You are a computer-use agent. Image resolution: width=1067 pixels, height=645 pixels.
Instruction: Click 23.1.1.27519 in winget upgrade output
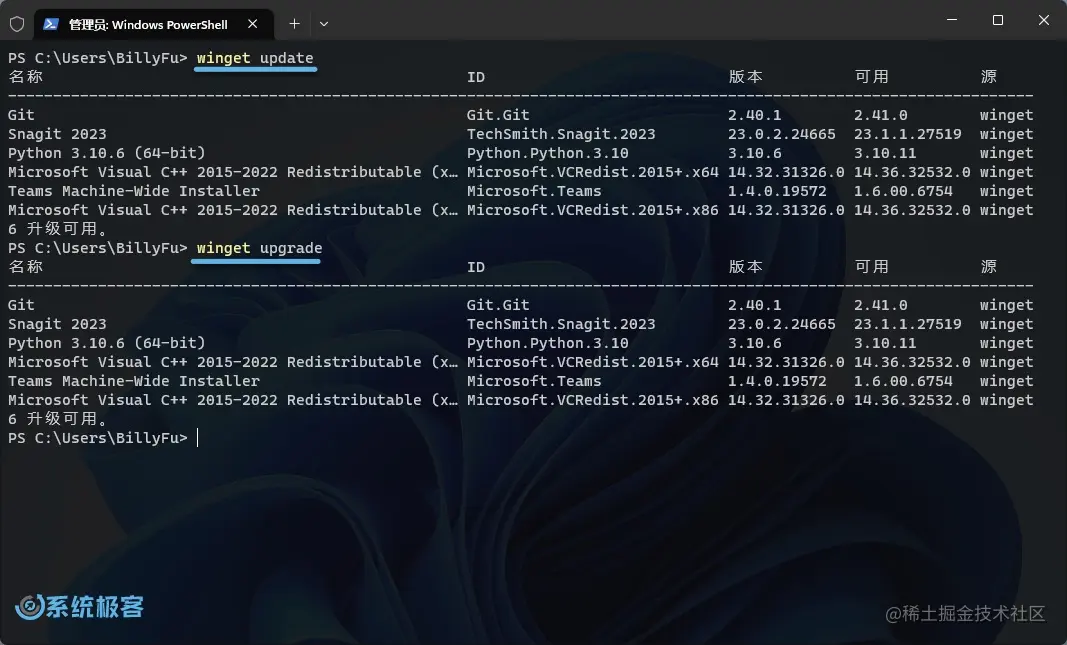pyautogui.click(x=908, y=324)
